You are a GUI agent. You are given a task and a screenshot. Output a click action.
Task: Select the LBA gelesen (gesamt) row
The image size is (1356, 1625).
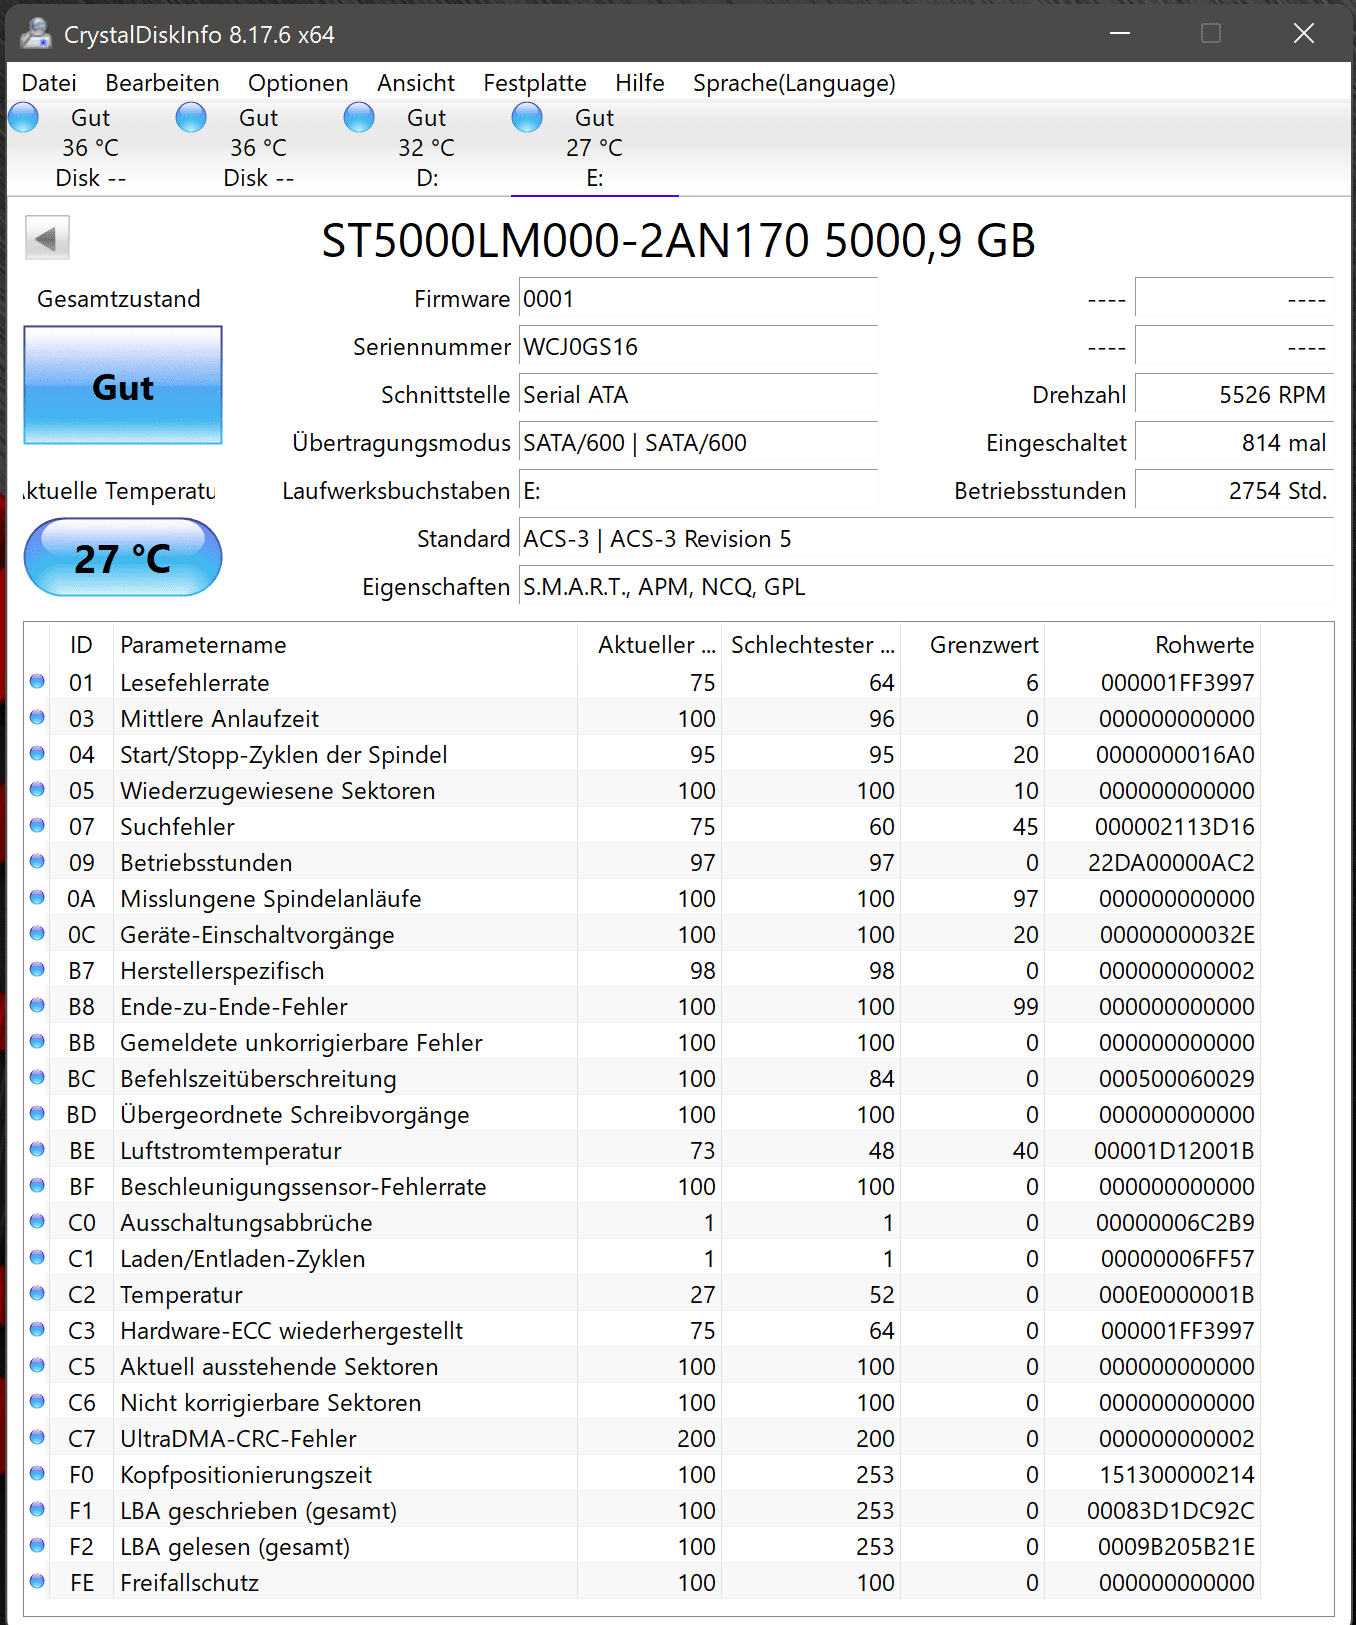pos(642,1547)
